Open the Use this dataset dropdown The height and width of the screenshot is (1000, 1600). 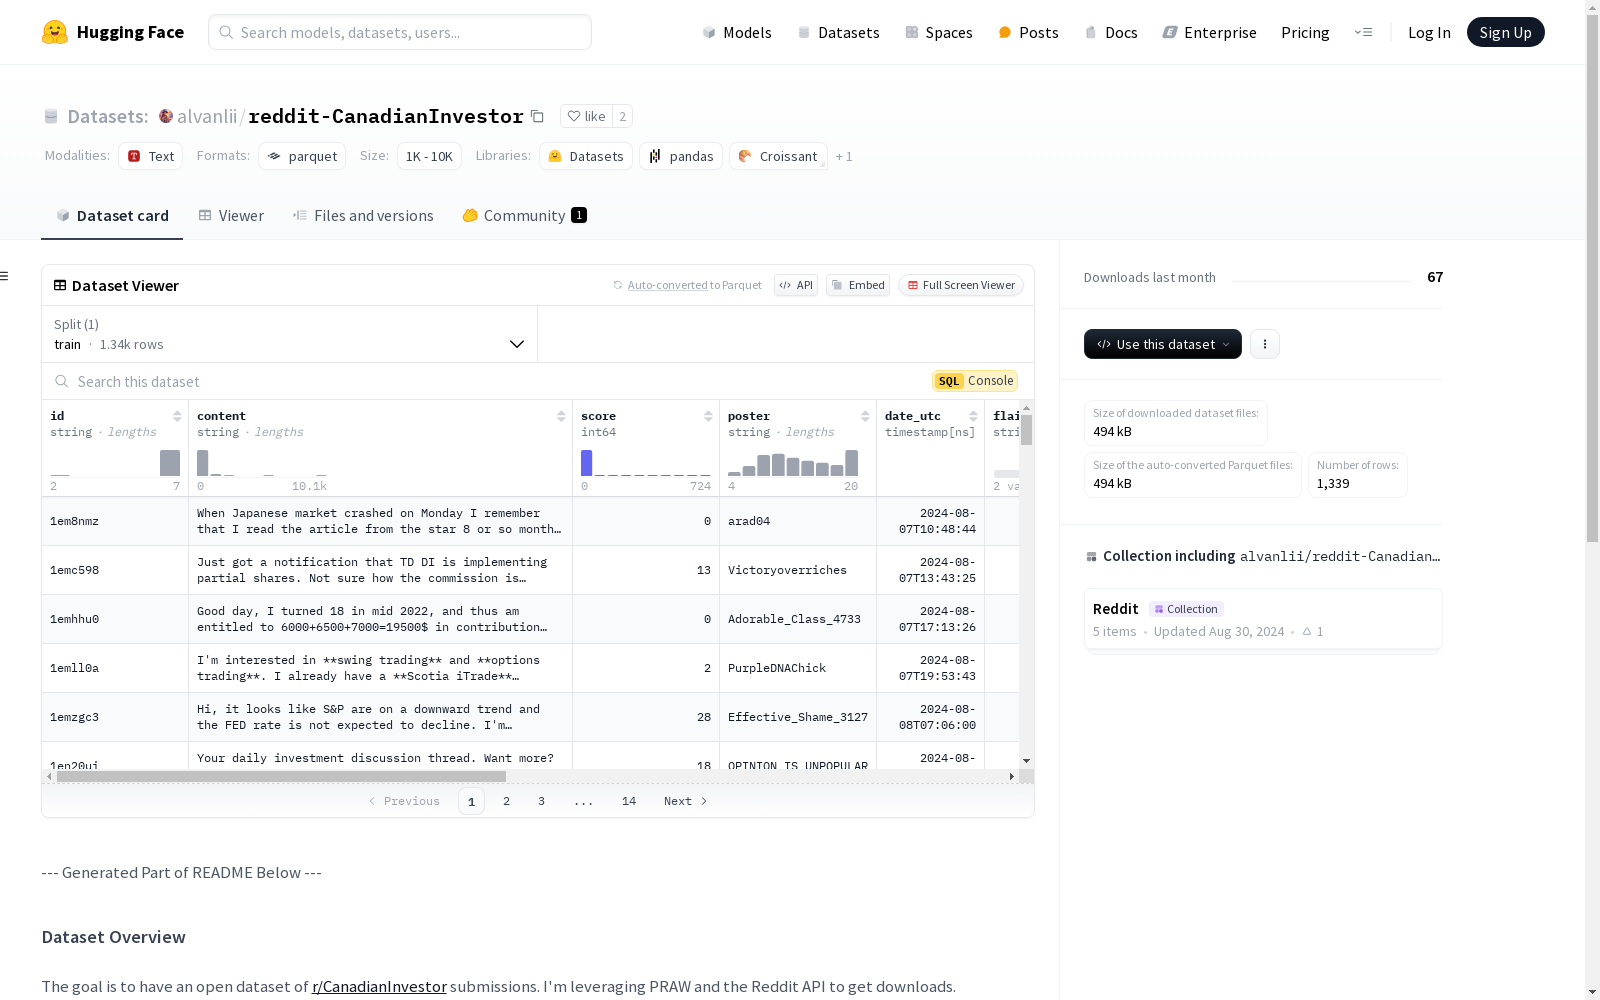[1163, 344]
